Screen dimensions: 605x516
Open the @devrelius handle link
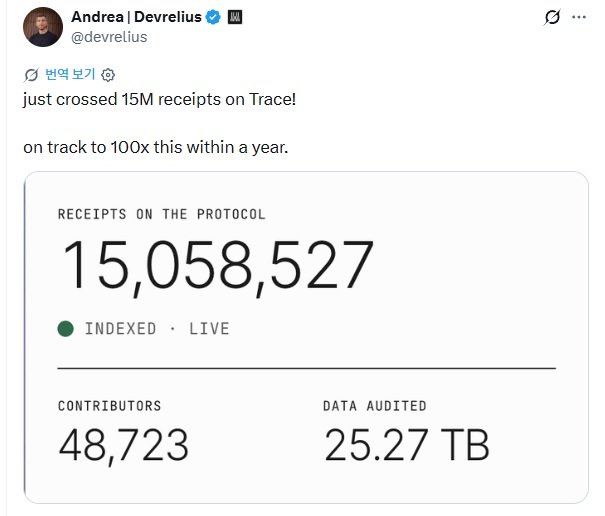point(109,37)
